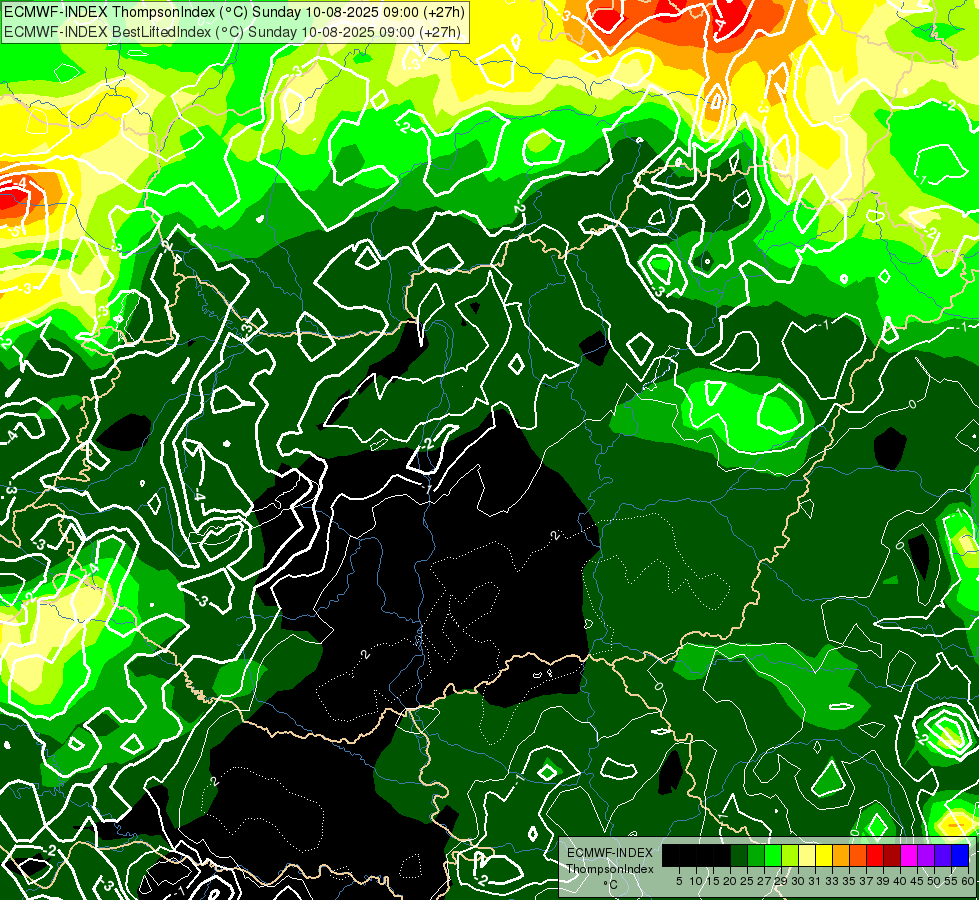Click the legend tick label '33'
The image size is (979, 900).
coord(832,881)
